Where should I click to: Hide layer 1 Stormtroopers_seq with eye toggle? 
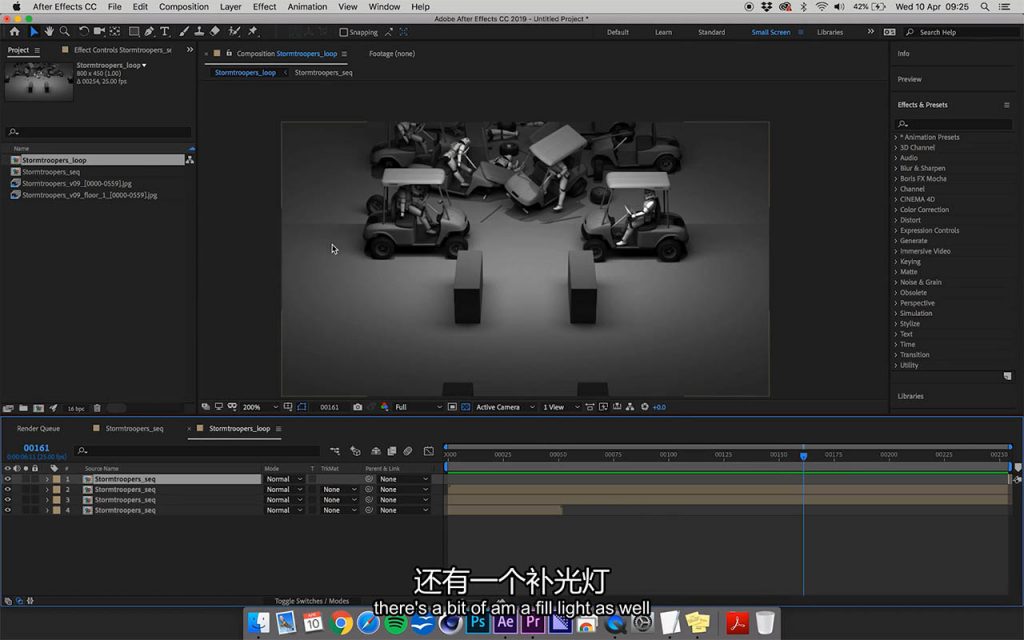point(8,479)
